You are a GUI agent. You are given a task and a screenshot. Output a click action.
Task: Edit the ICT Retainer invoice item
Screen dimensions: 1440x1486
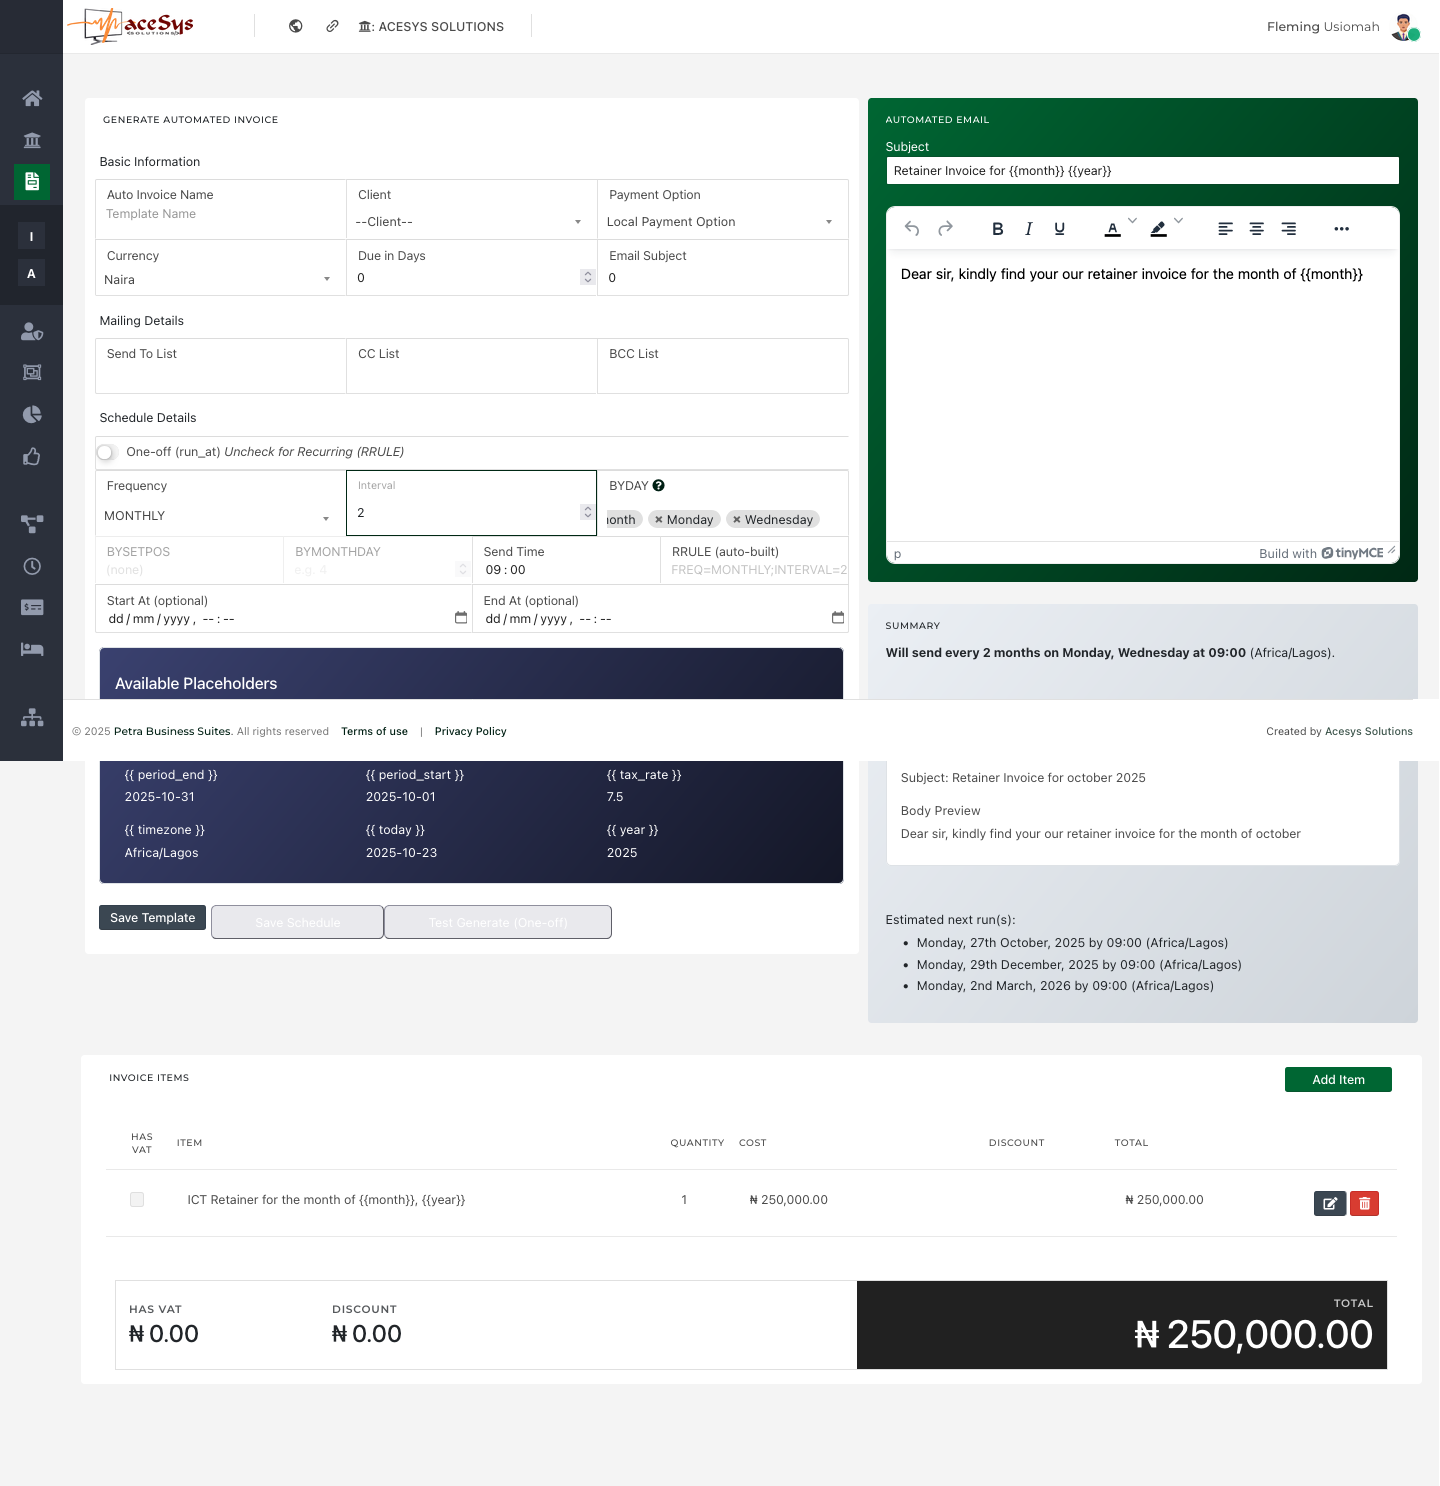click(x=1329, y=1204)
